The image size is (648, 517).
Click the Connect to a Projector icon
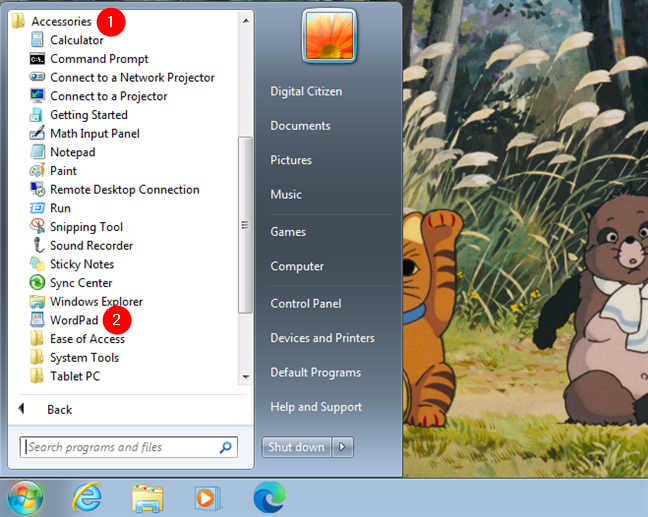coord(37,96)
